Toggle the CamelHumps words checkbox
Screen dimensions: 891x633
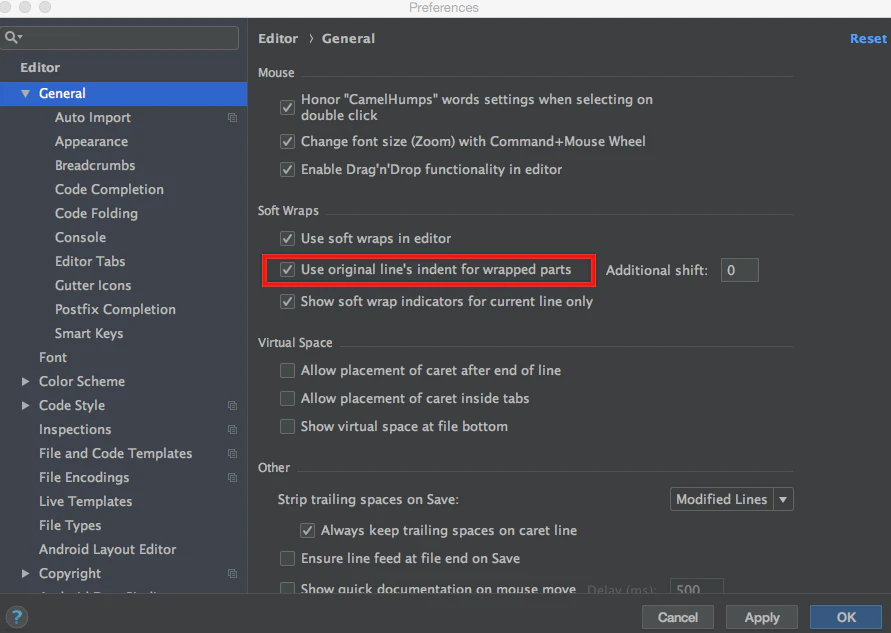(288, 107)
